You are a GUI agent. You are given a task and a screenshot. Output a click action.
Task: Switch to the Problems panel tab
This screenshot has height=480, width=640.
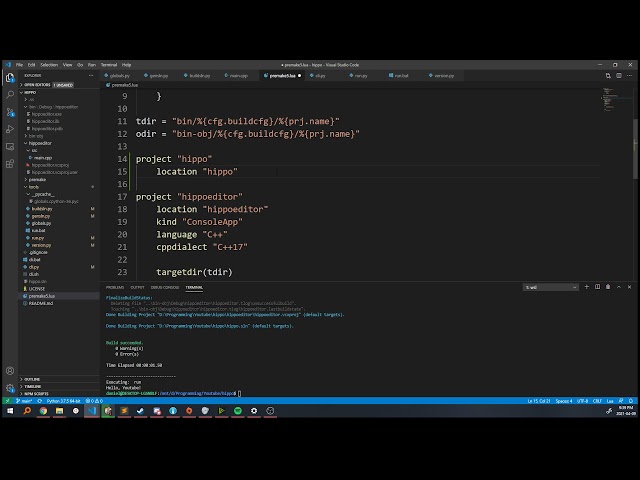115,287
